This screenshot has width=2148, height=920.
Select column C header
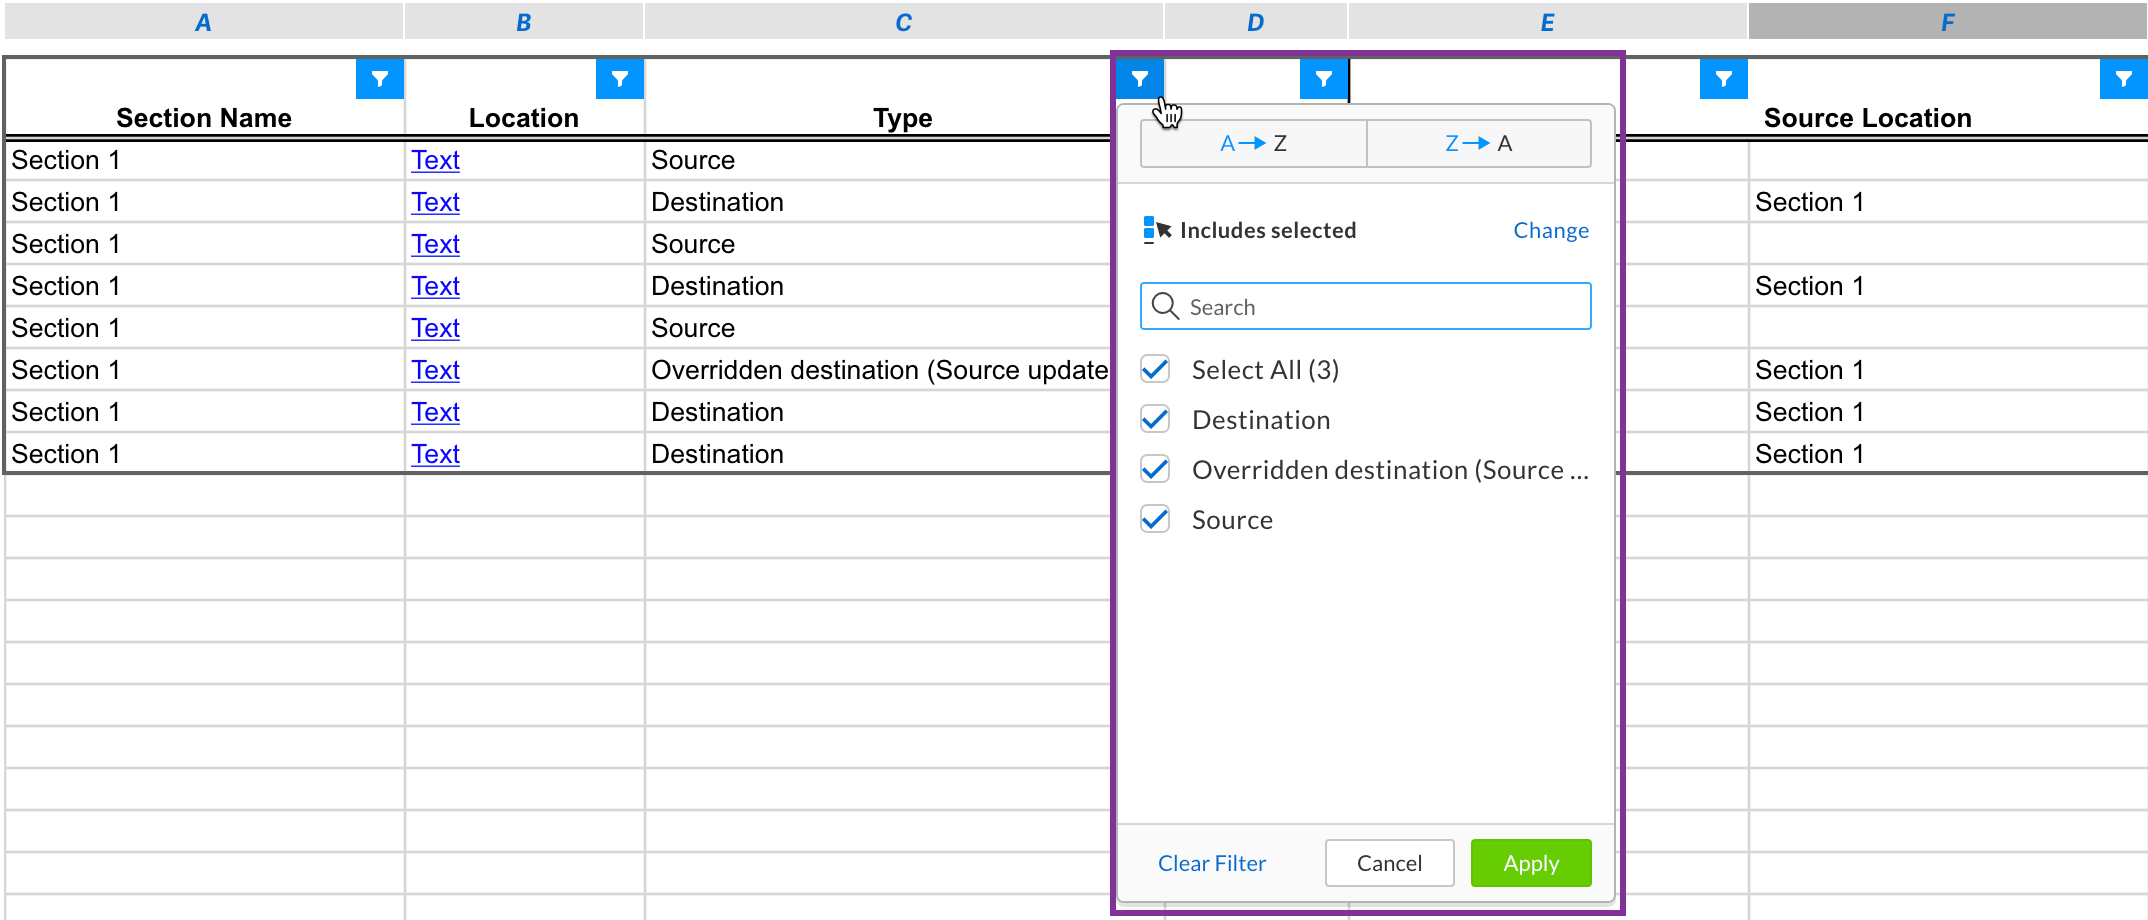(902, 21)
